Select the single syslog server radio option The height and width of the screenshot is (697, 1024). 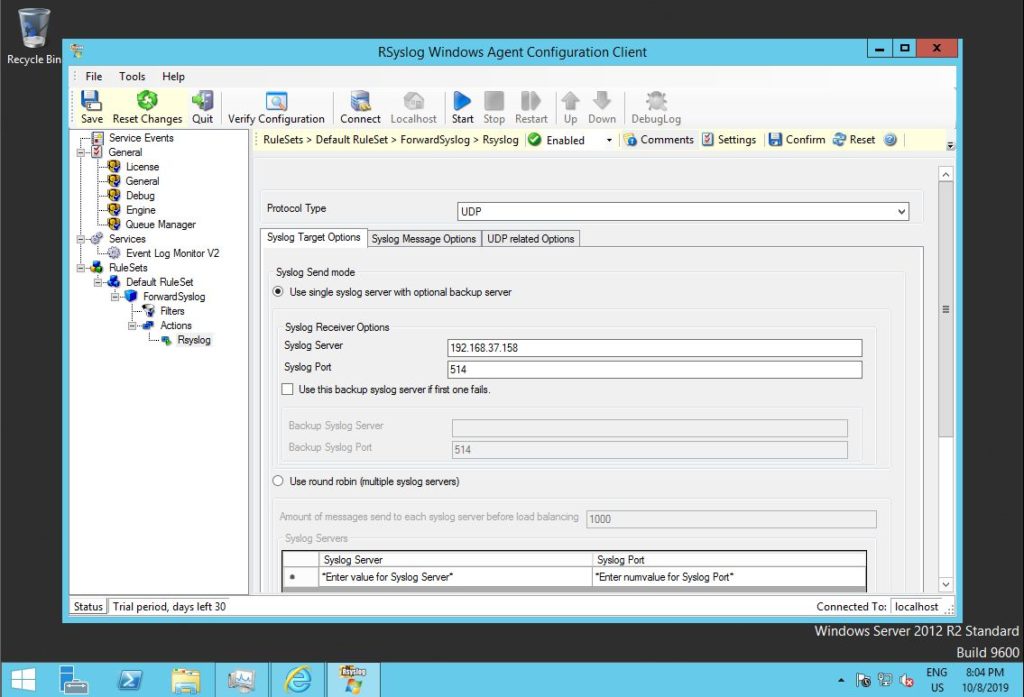click(280, 292)
